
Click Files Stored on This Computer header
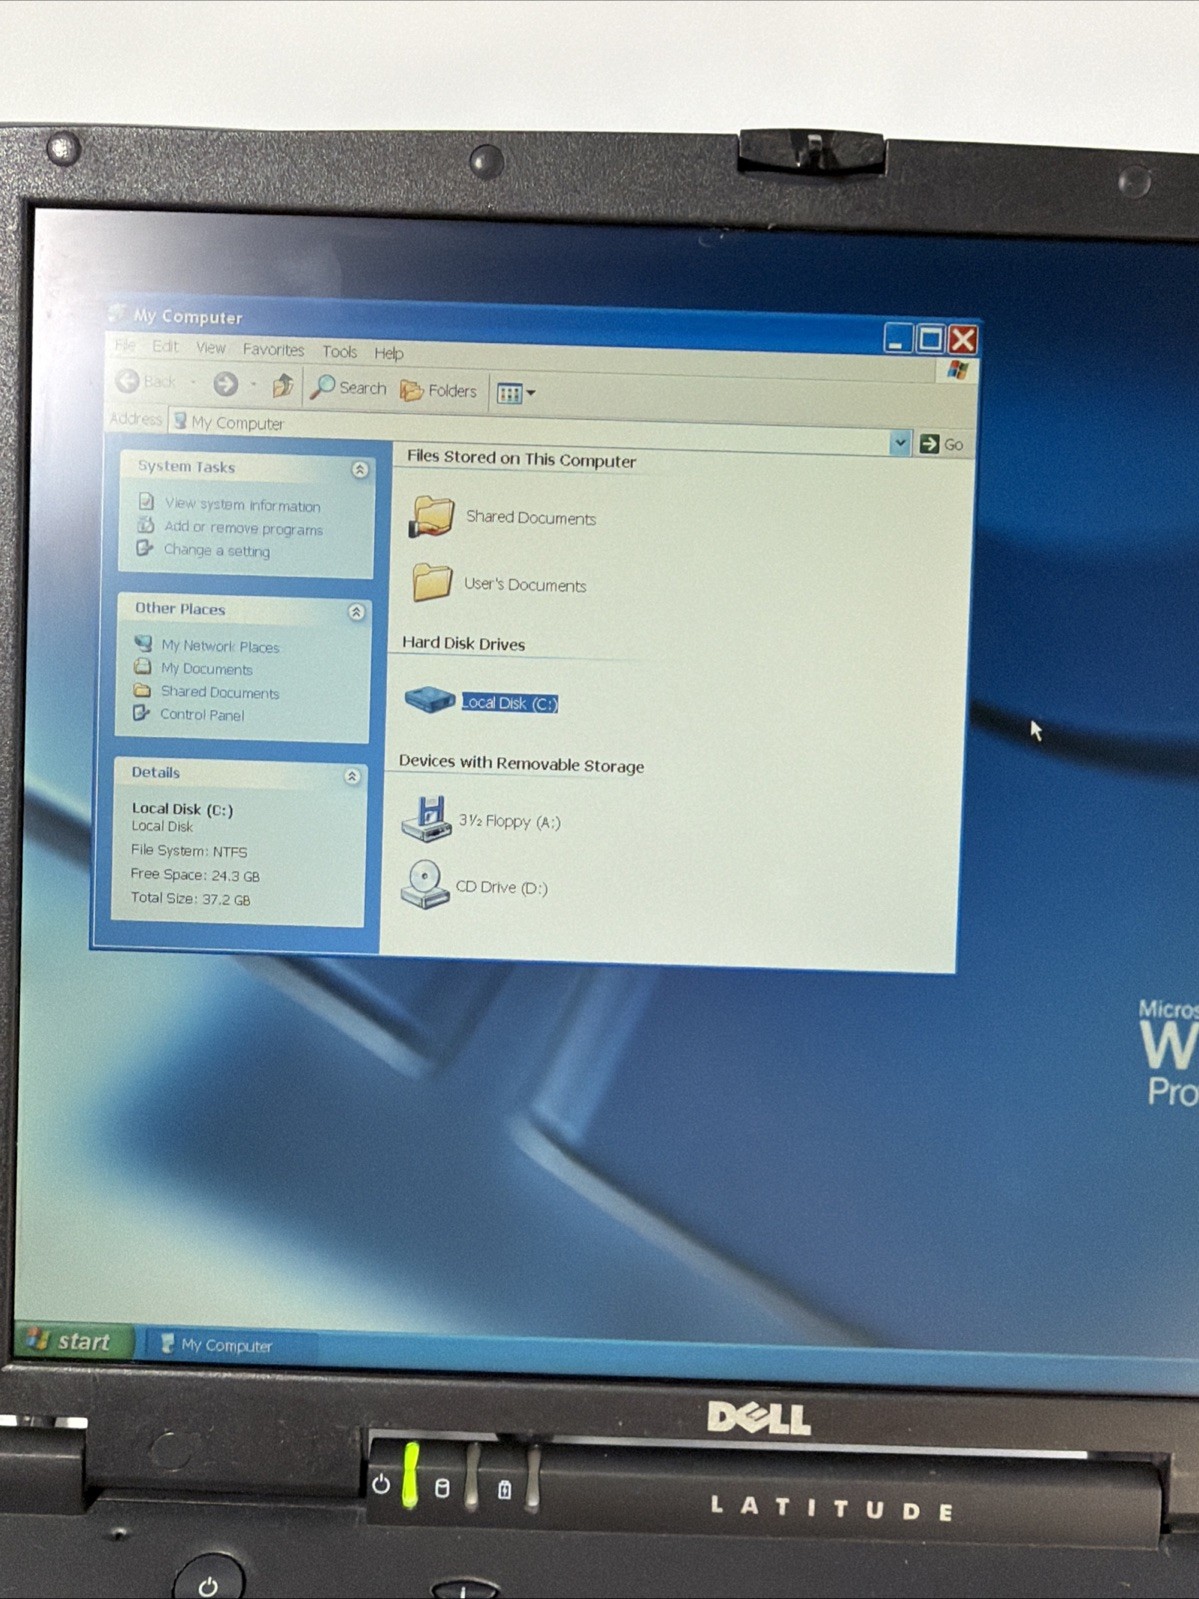(521, 459)
